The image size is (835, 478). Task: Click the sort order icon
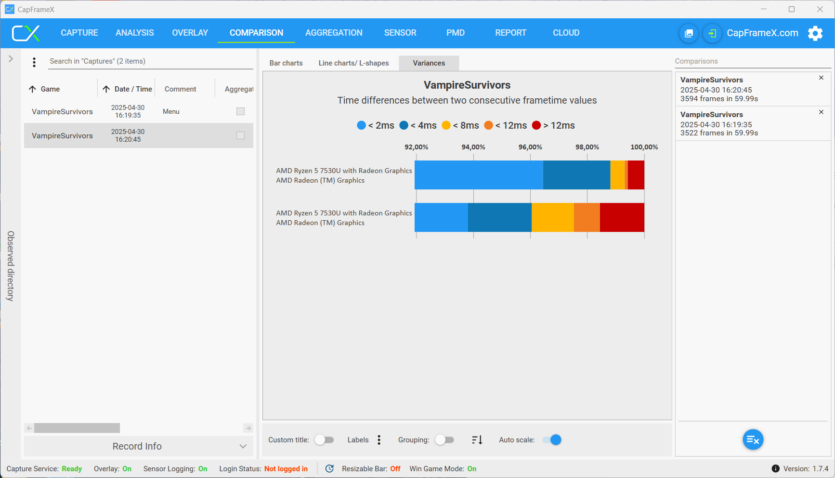click(x=477, y=440)
